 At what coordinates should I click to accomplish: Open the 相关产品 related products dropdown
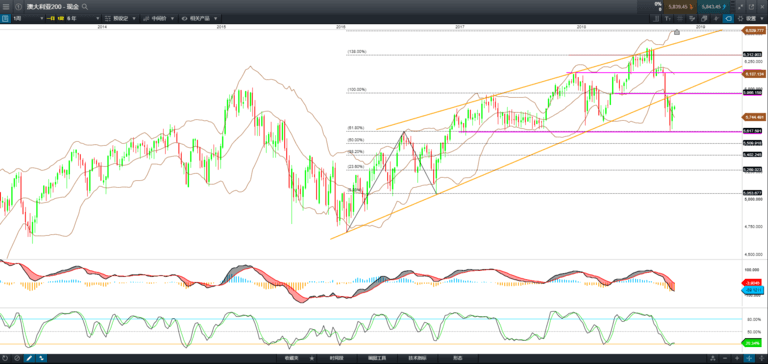199,18
